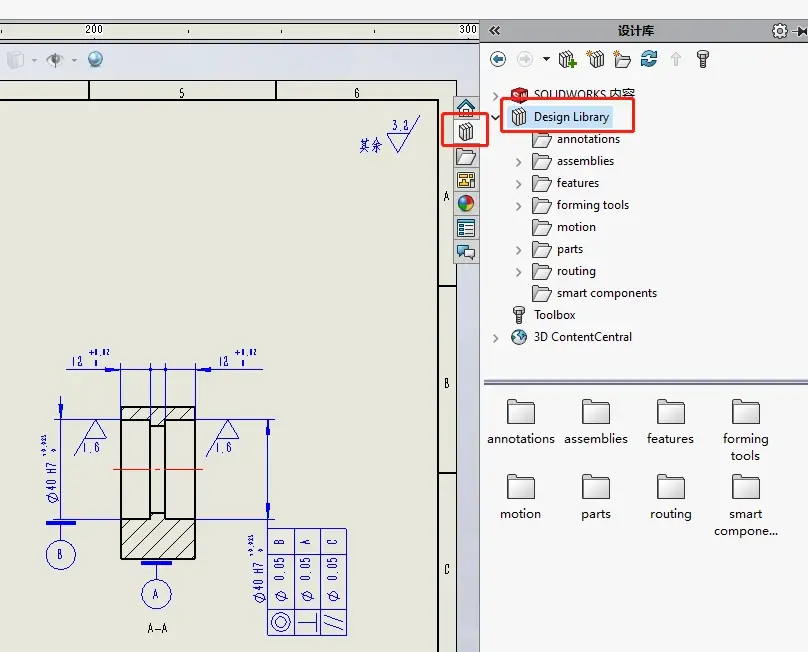Image resolution: width=808 pixels, height=652 pixels.
Task: Click the greyed Display Style cube icon
Action: (15, 60)
